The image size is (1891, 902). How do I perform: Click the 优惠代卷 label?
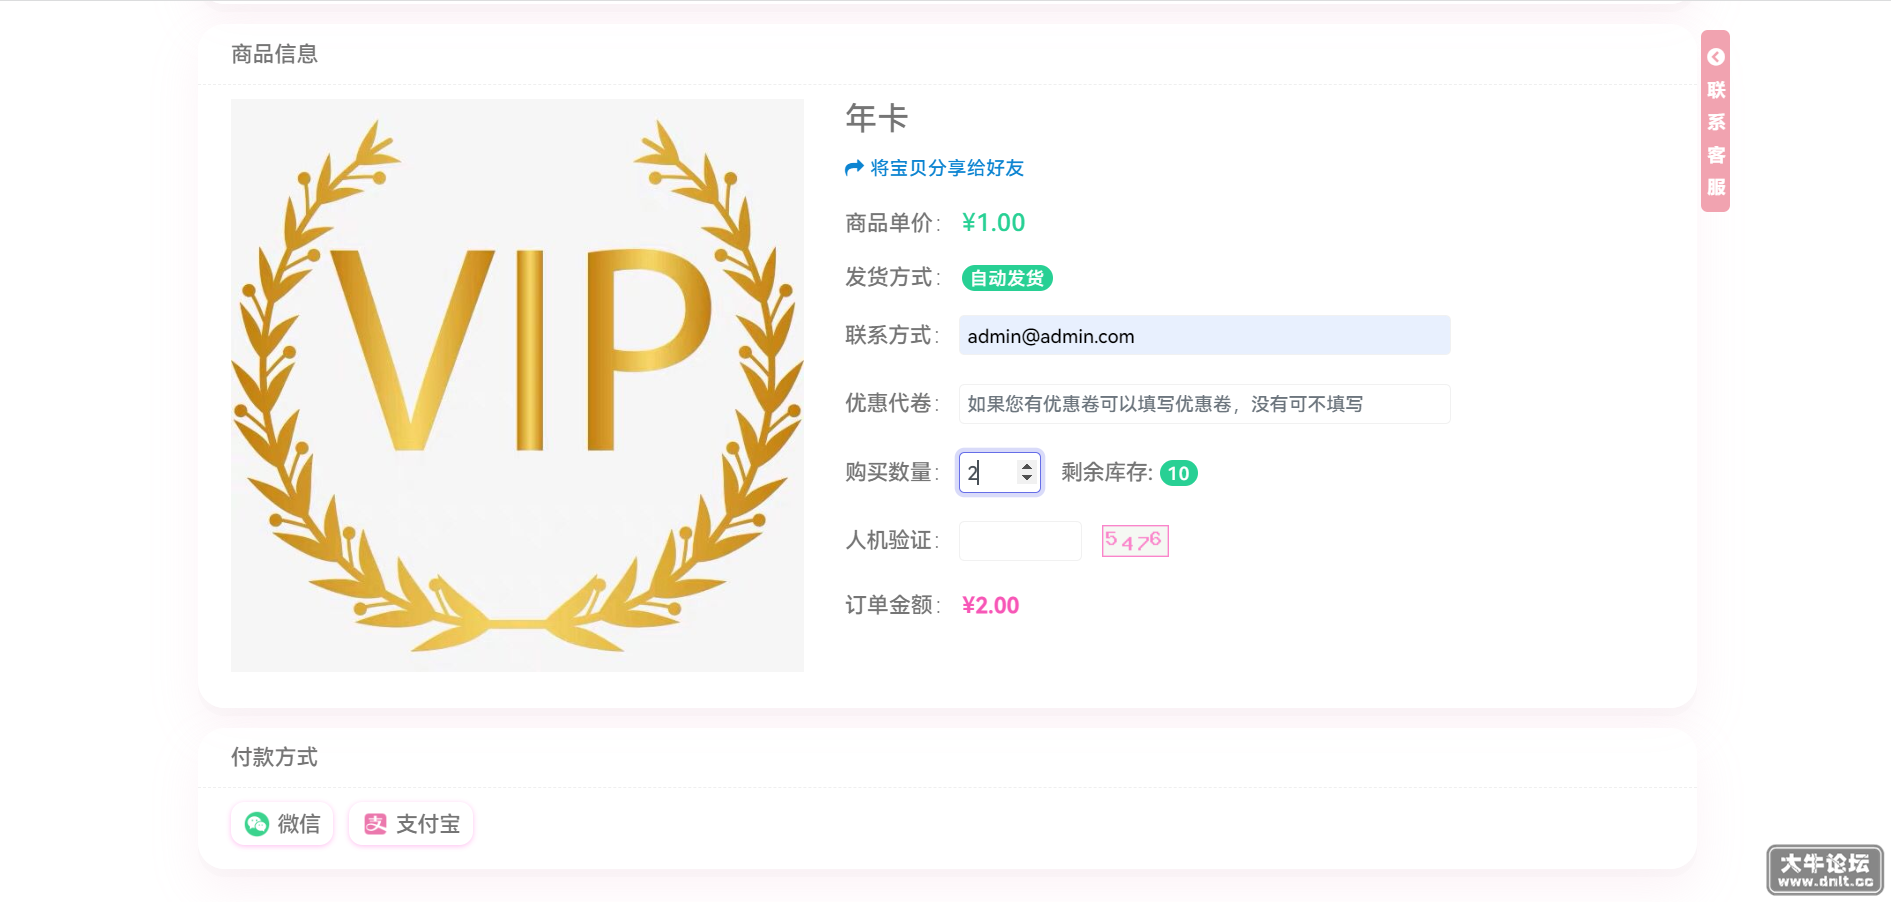892,403
